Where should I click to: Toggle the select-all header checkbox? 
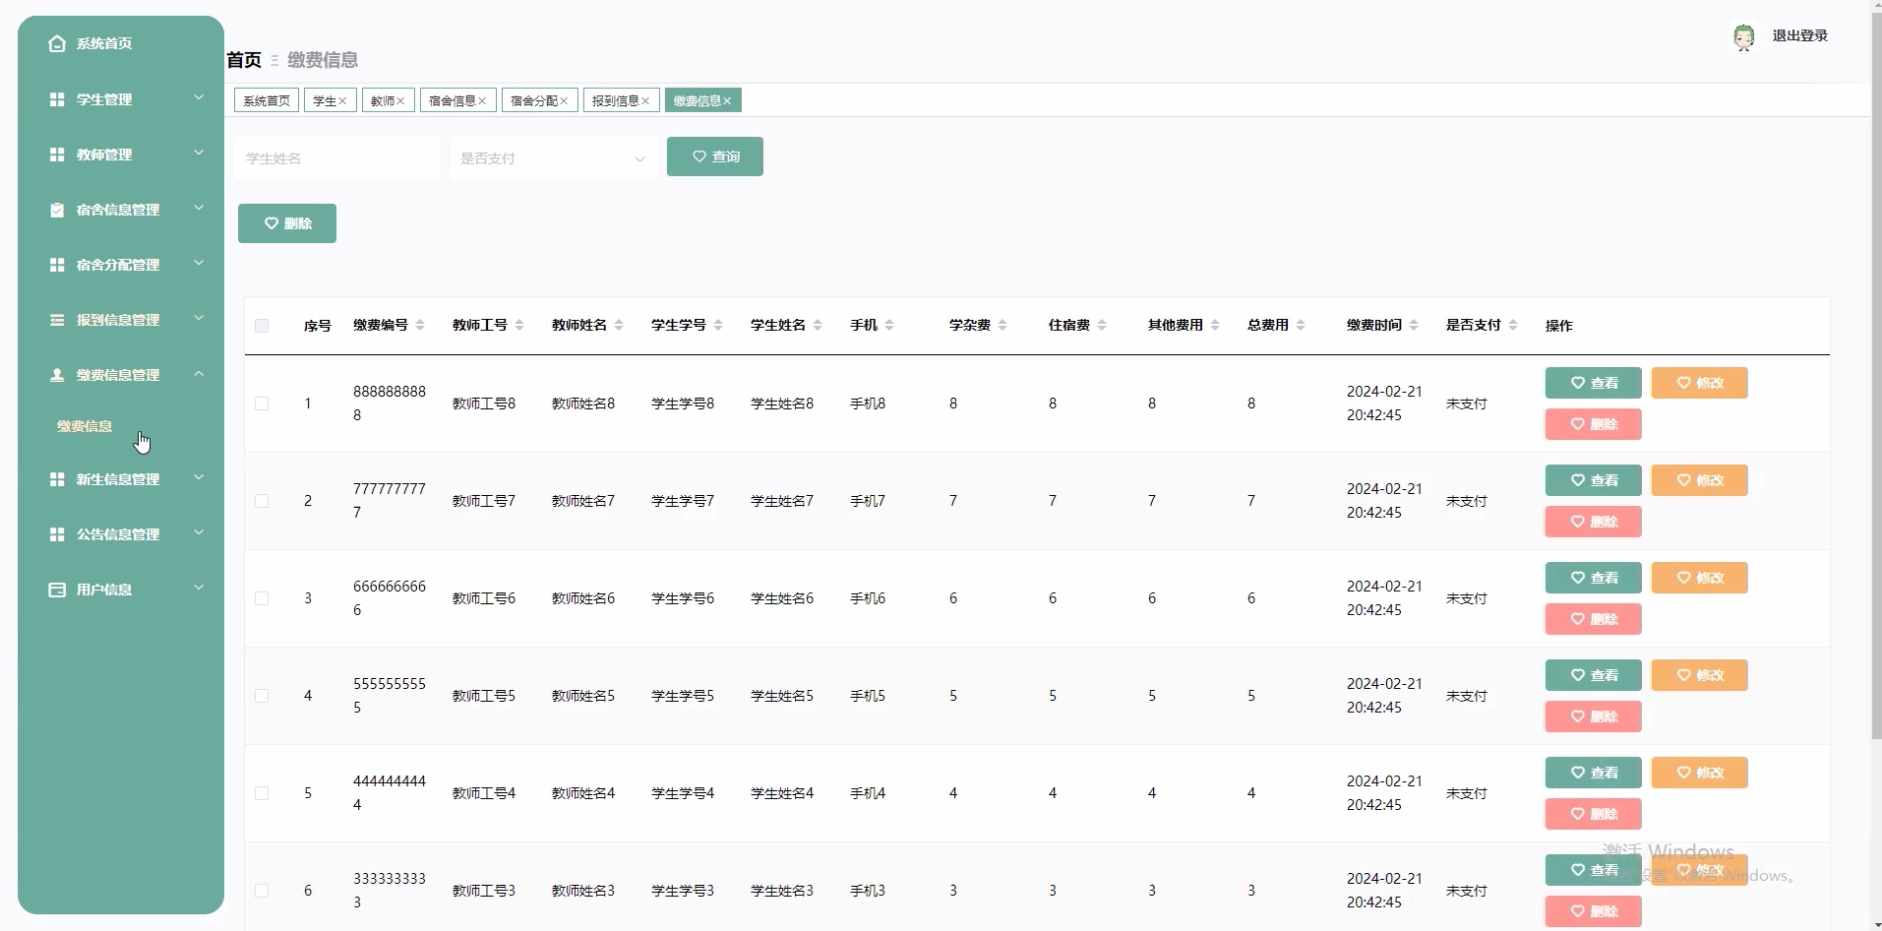[262, 325]
